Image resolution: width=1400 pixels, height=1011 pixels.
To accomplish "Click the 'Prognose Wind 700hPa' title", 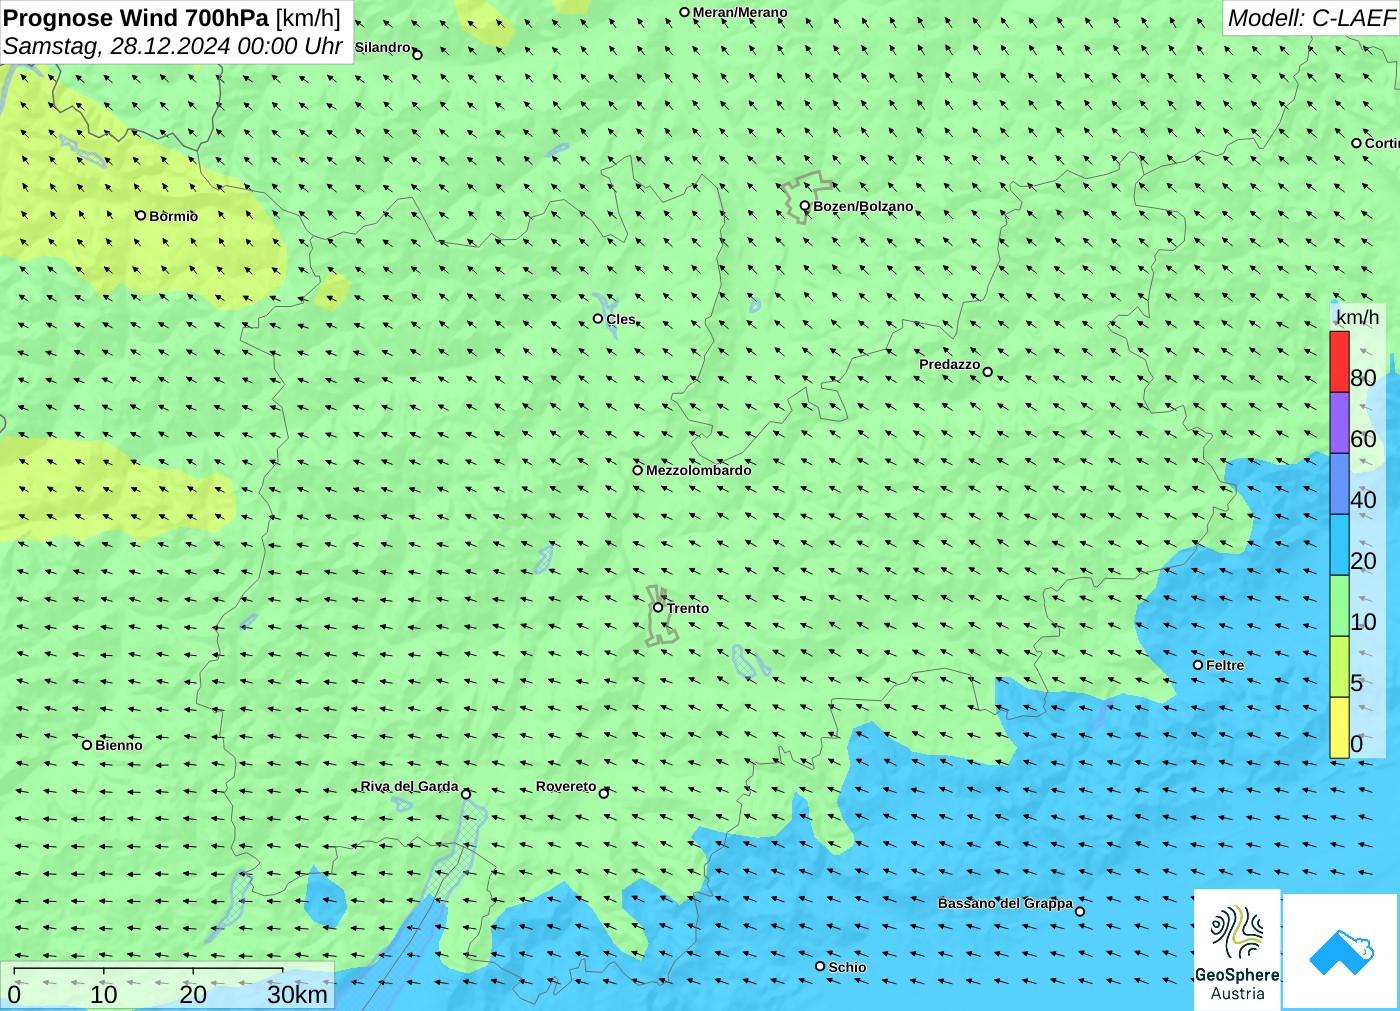I will click(x=136, y=17).
